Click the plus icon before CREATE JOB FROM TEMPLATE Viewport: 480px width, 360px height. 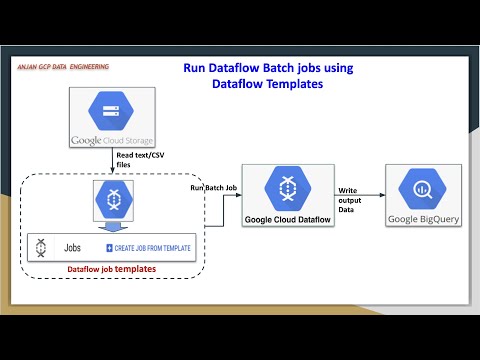point(109,248)
